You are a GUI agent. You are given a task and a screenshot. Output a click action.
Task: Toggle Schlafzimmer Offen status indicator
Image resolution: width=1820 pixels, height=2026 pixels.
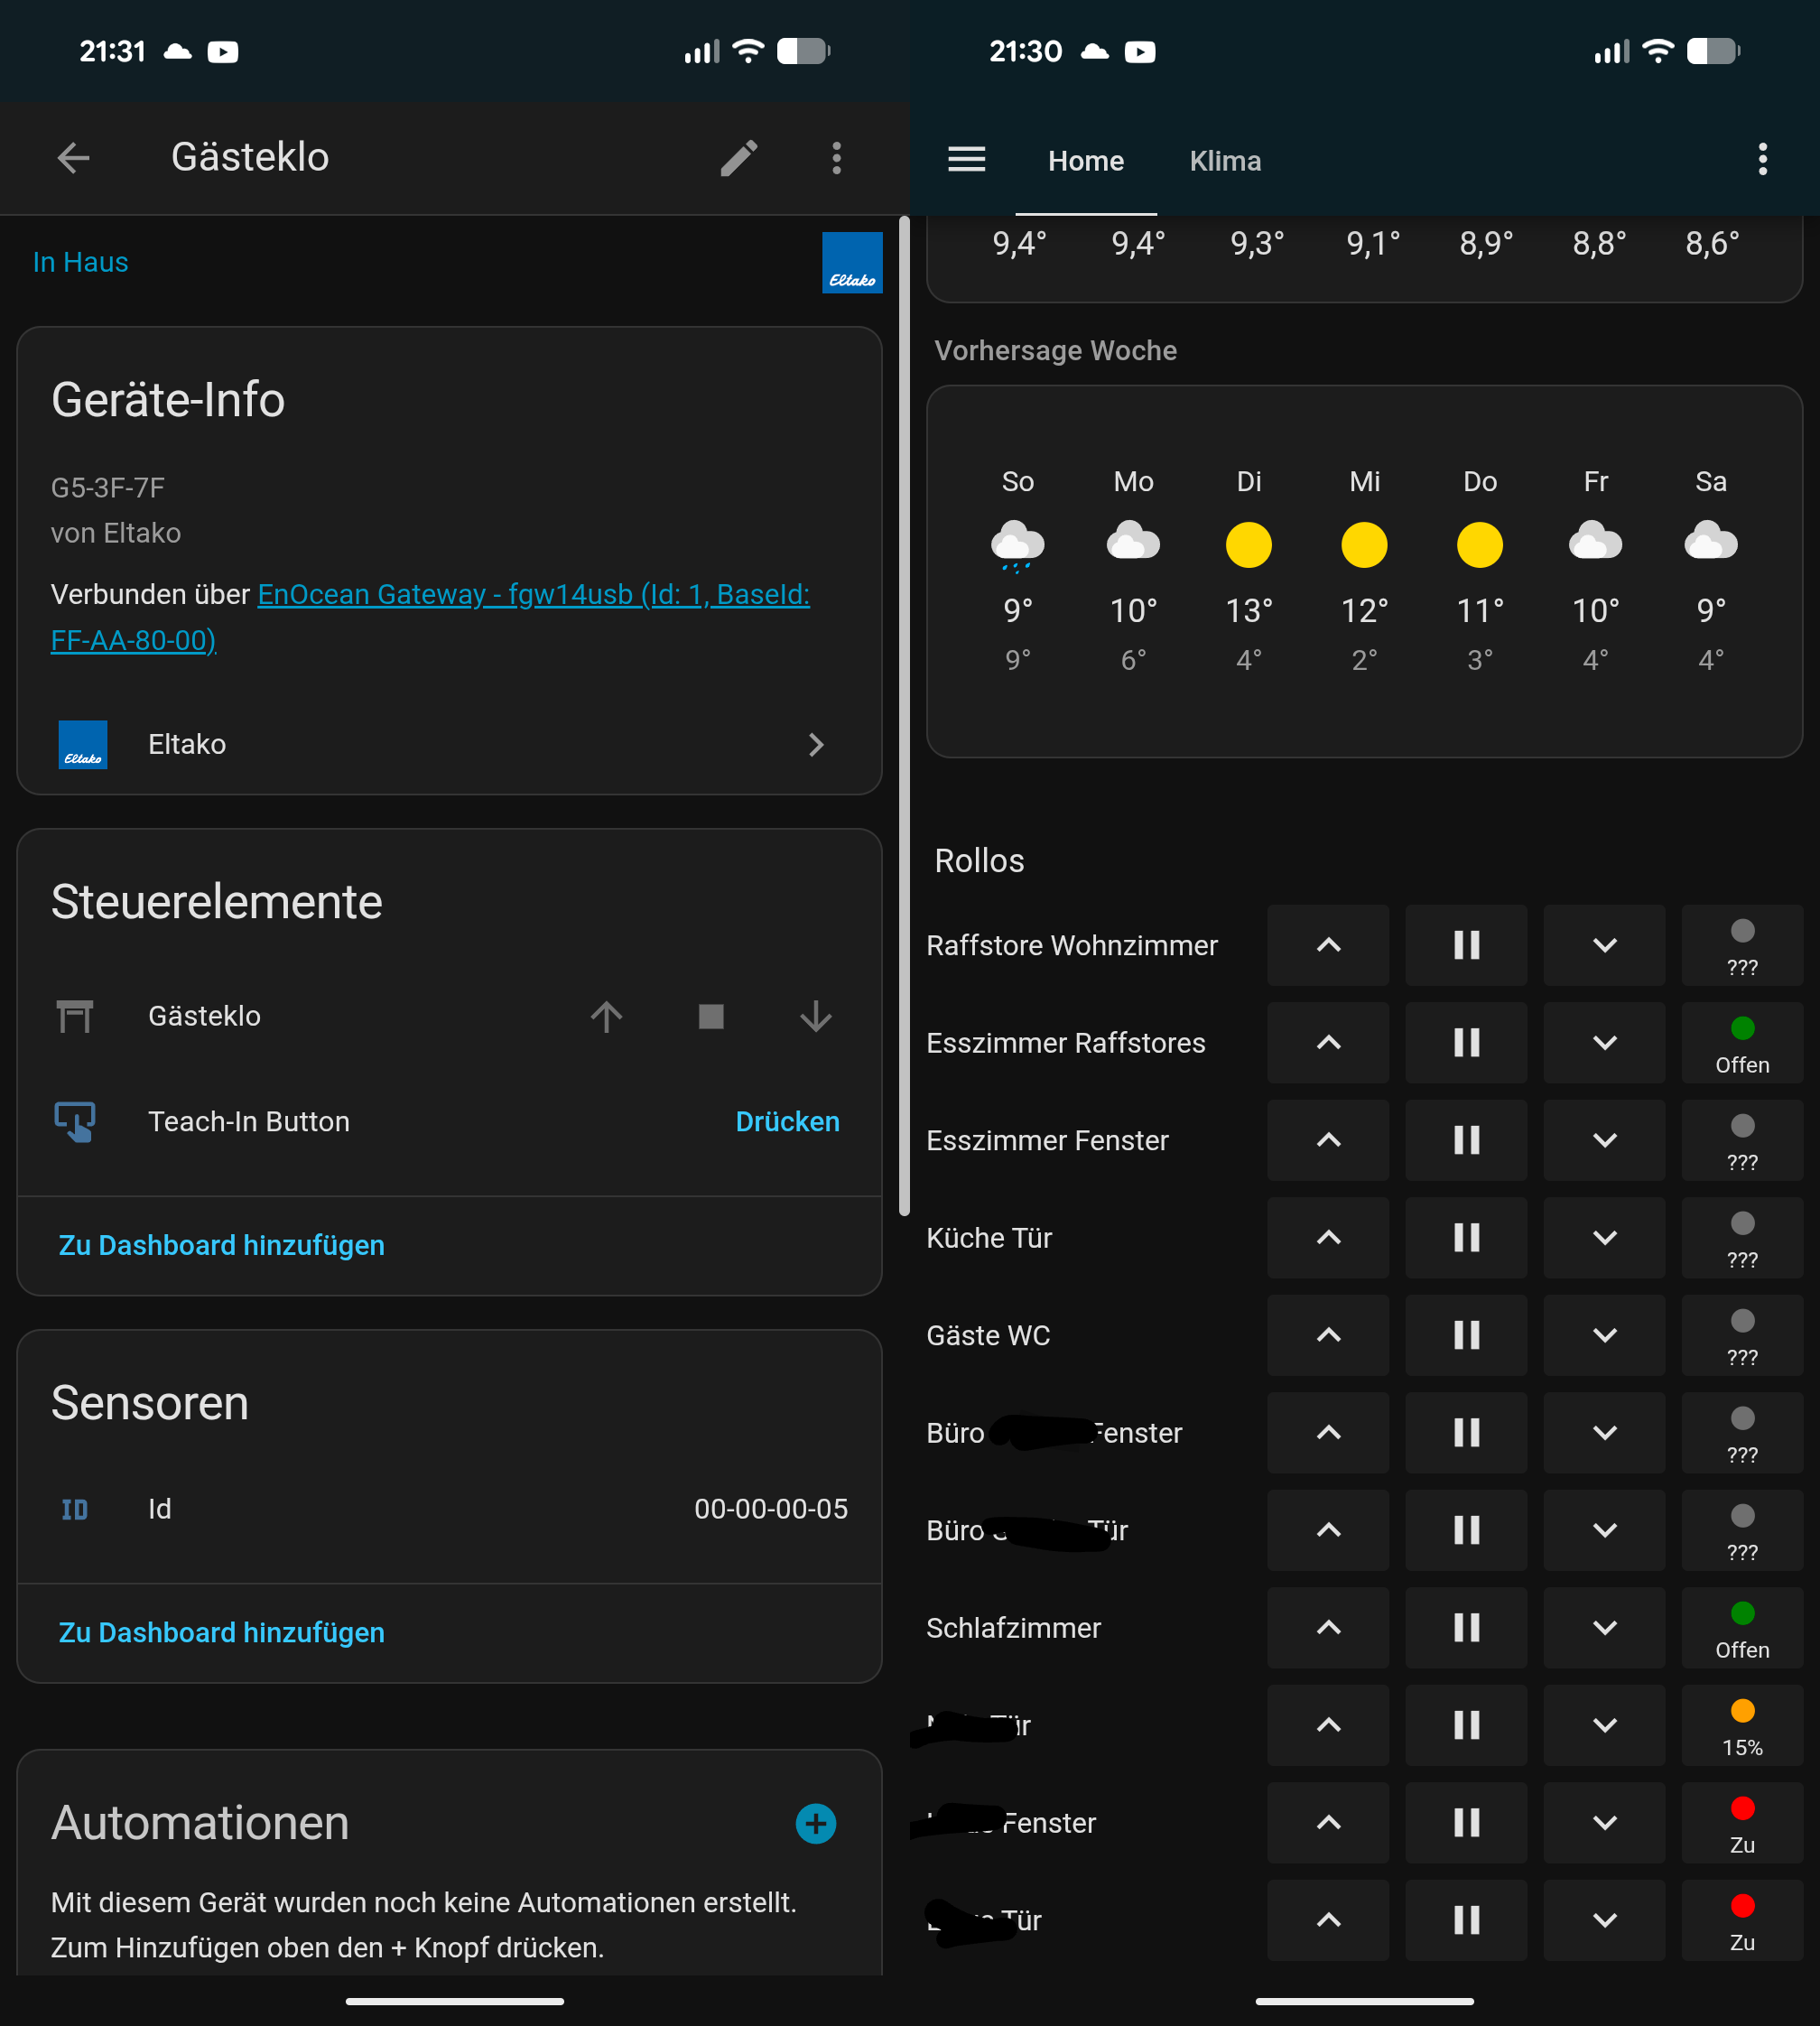pos(1741,1628)
